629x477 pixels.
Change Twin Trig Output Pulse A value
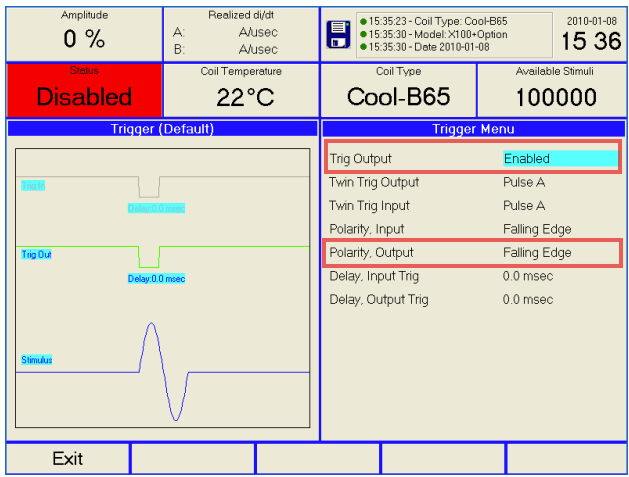[524, 182]
